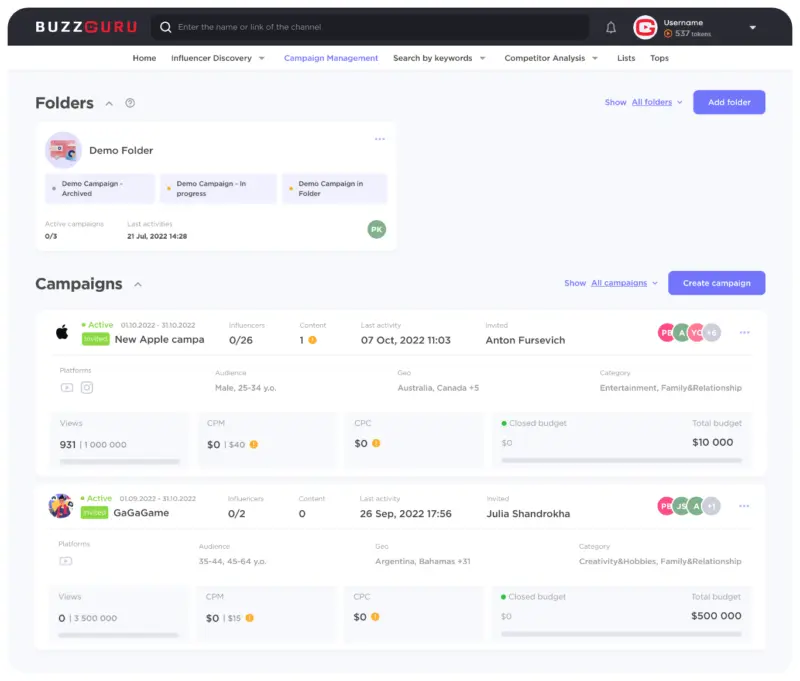
Task: Open GaGaGame campaign three-dot menu
Action: pyautogui.click(x=744, y=506)
